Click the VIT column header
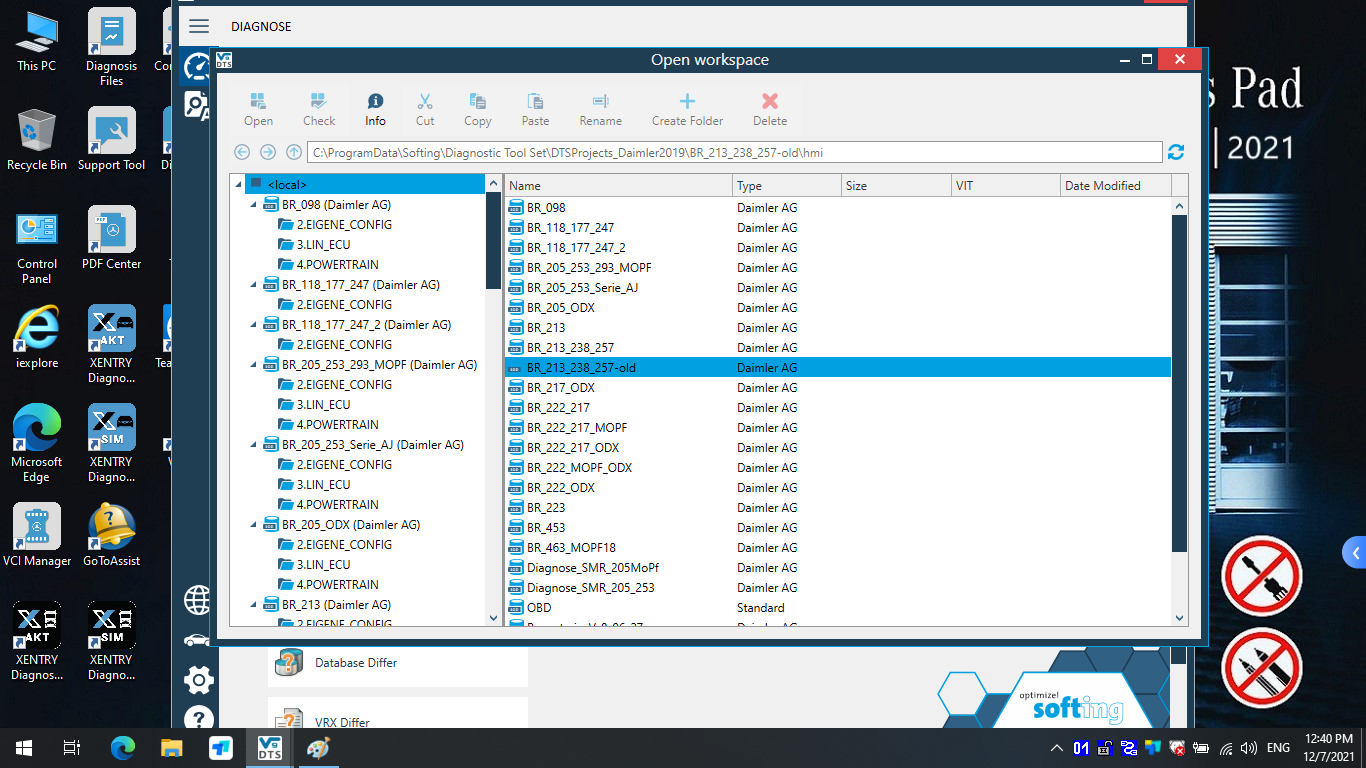 1005,185
